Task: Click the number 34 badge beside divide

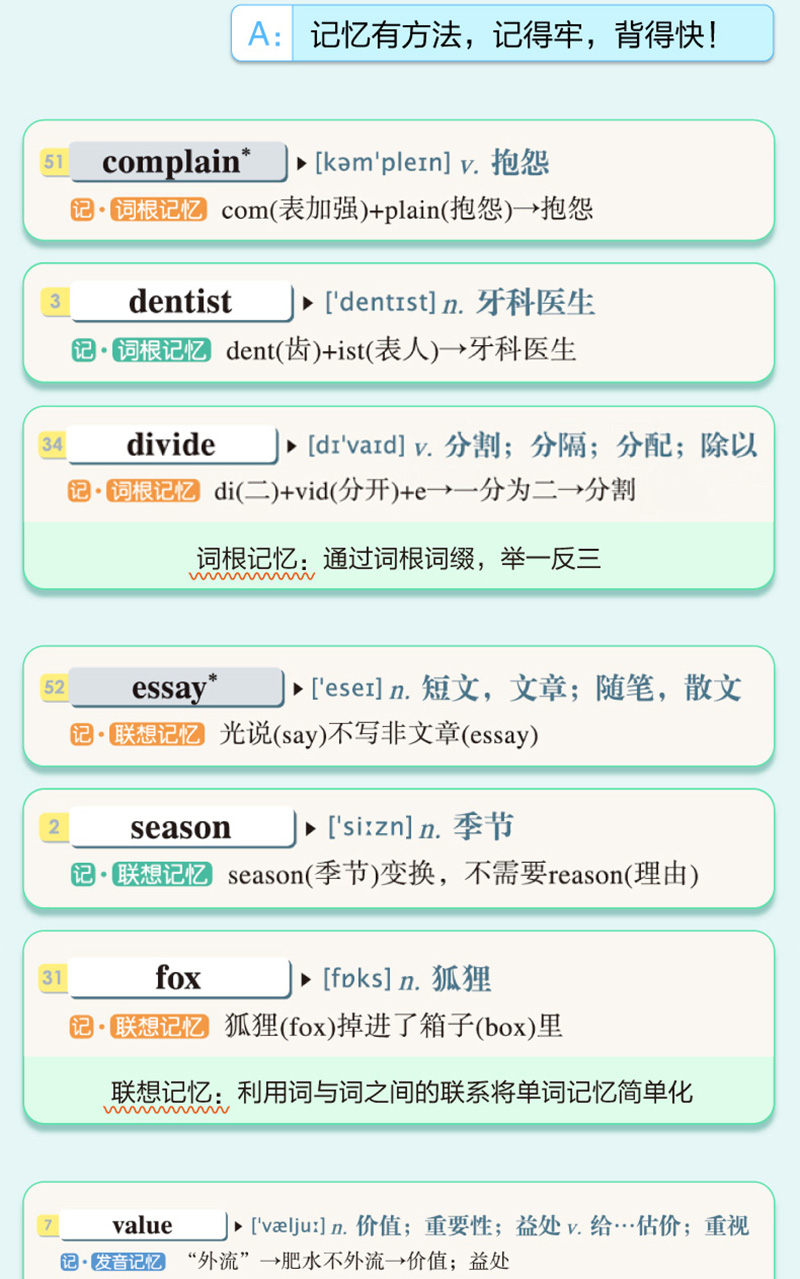Action: coord(52,444)
